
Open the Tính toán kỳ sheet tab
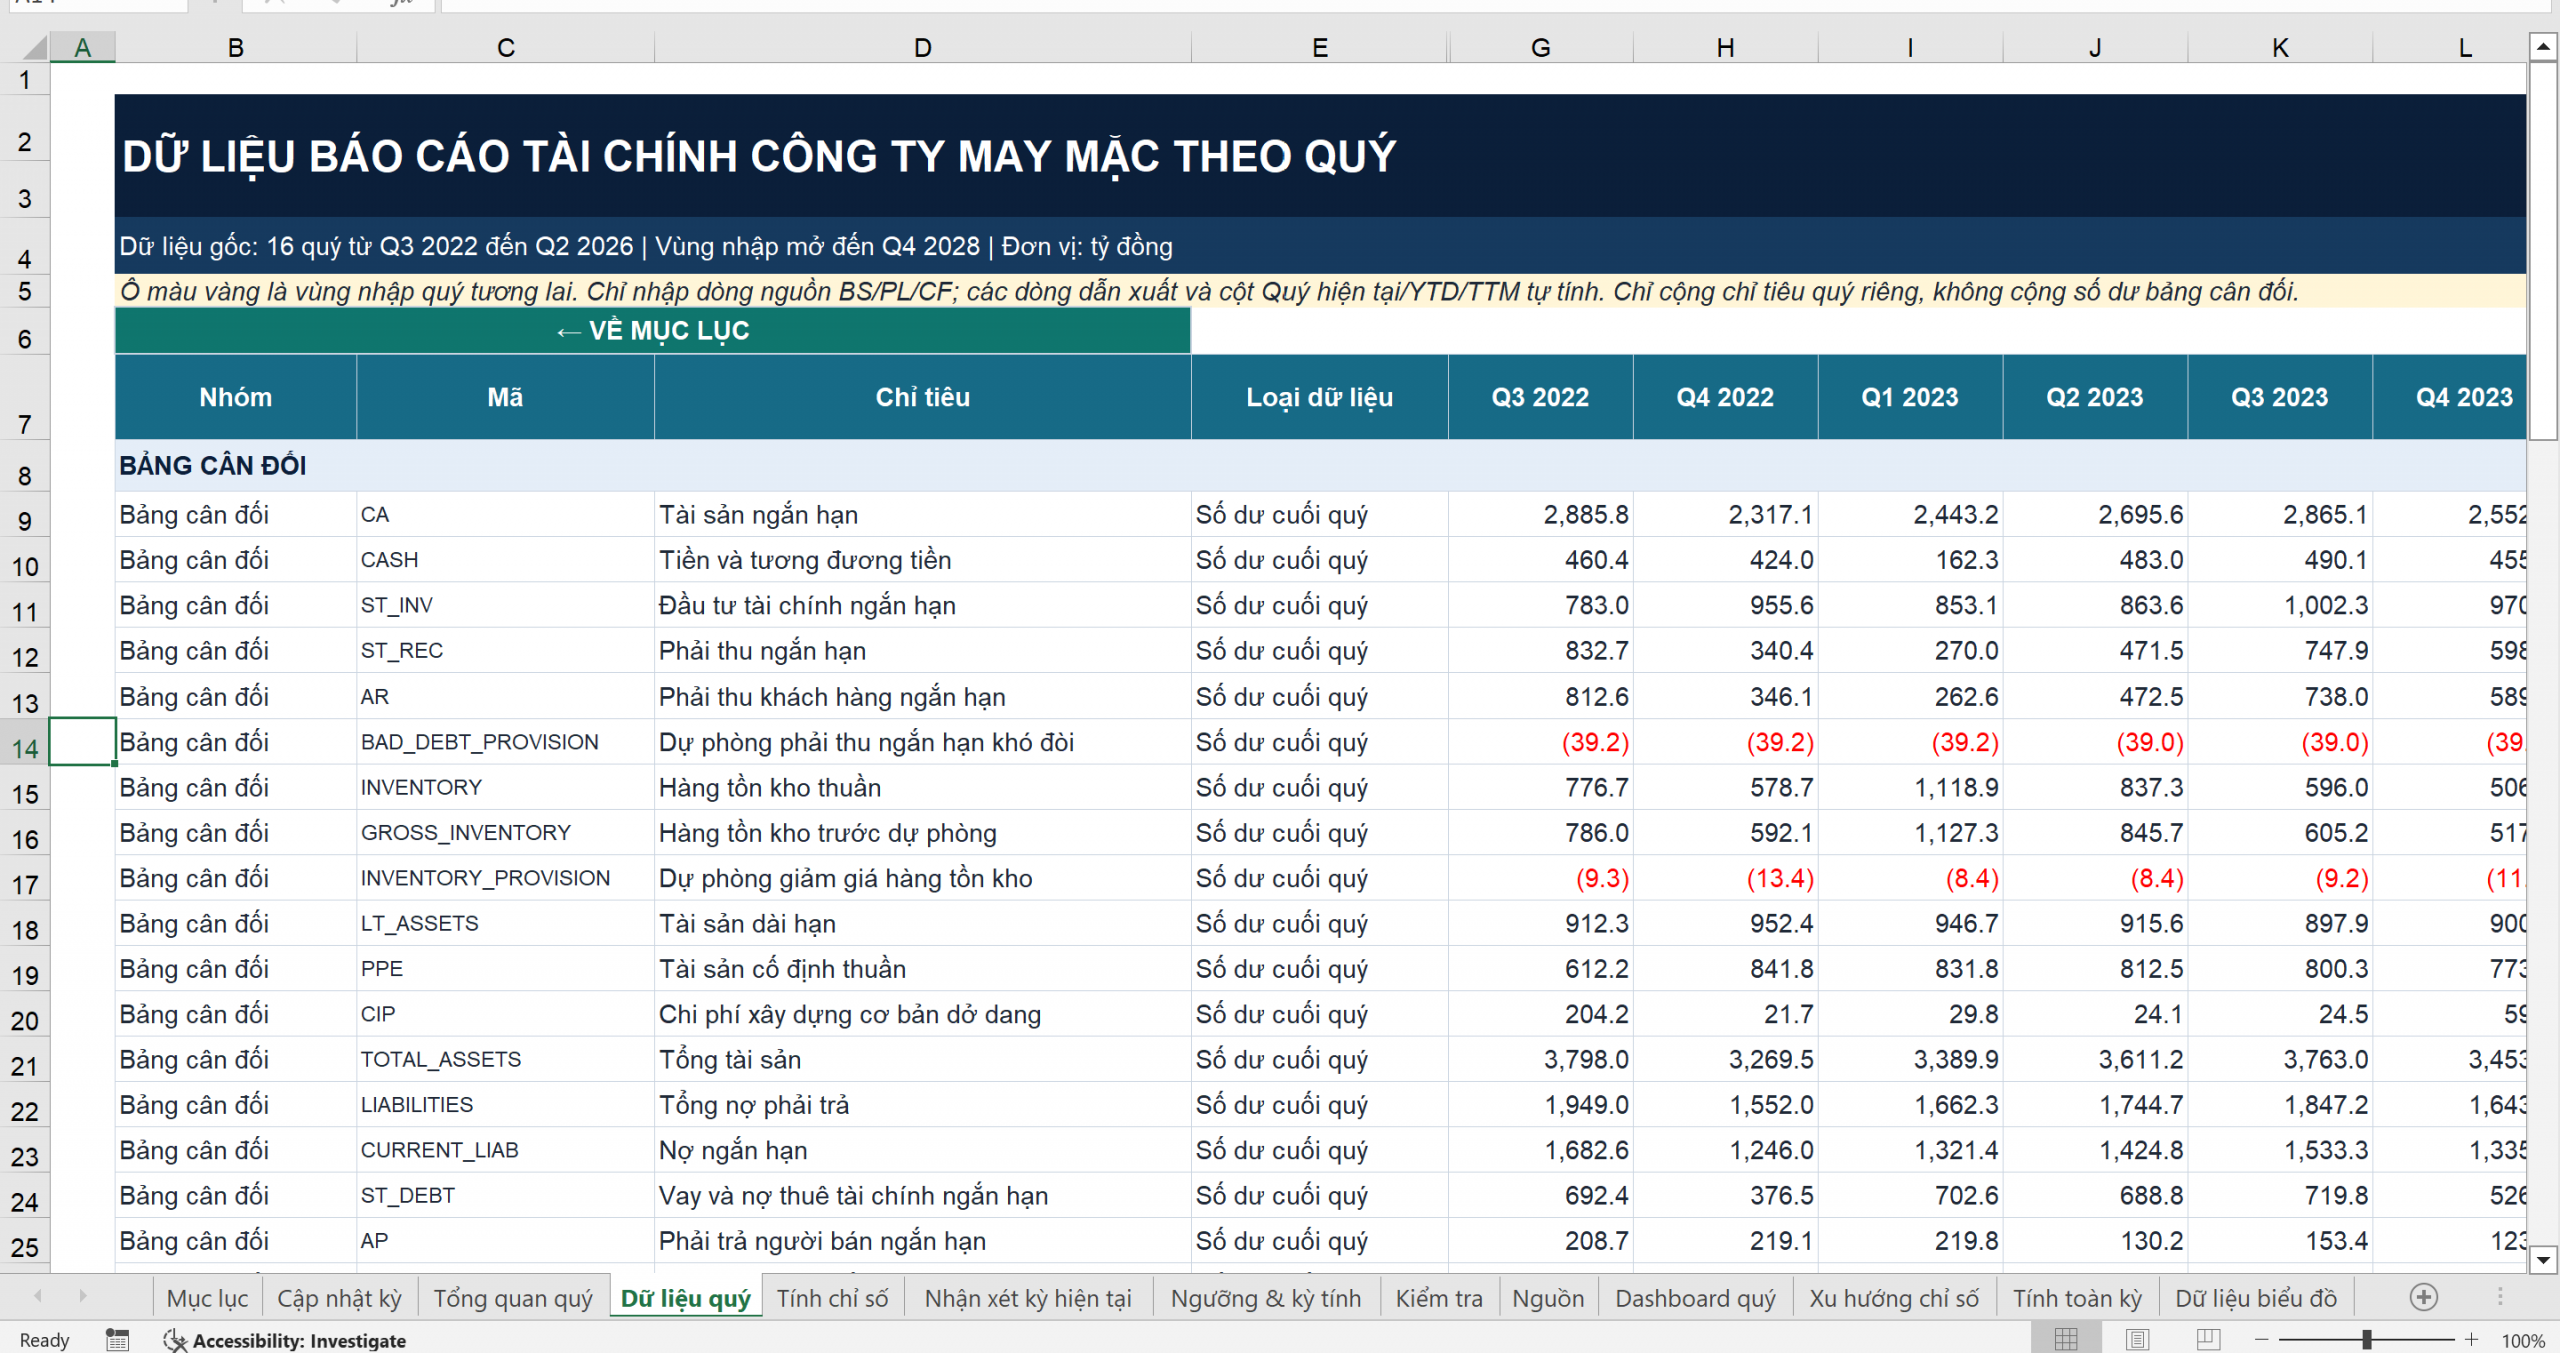(x=2077, y=1298)
